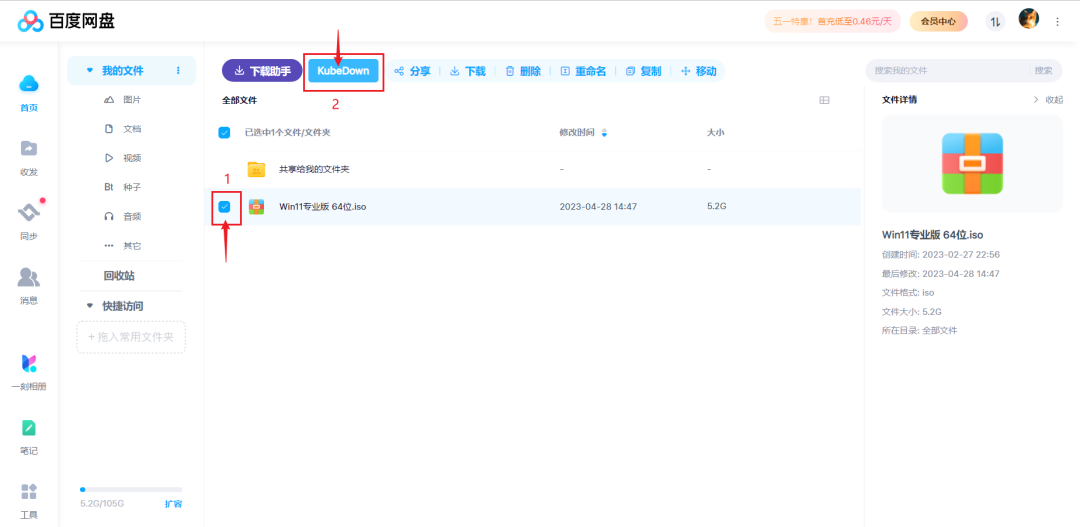Open the 首页 home cloud icon

coord(29,84)
